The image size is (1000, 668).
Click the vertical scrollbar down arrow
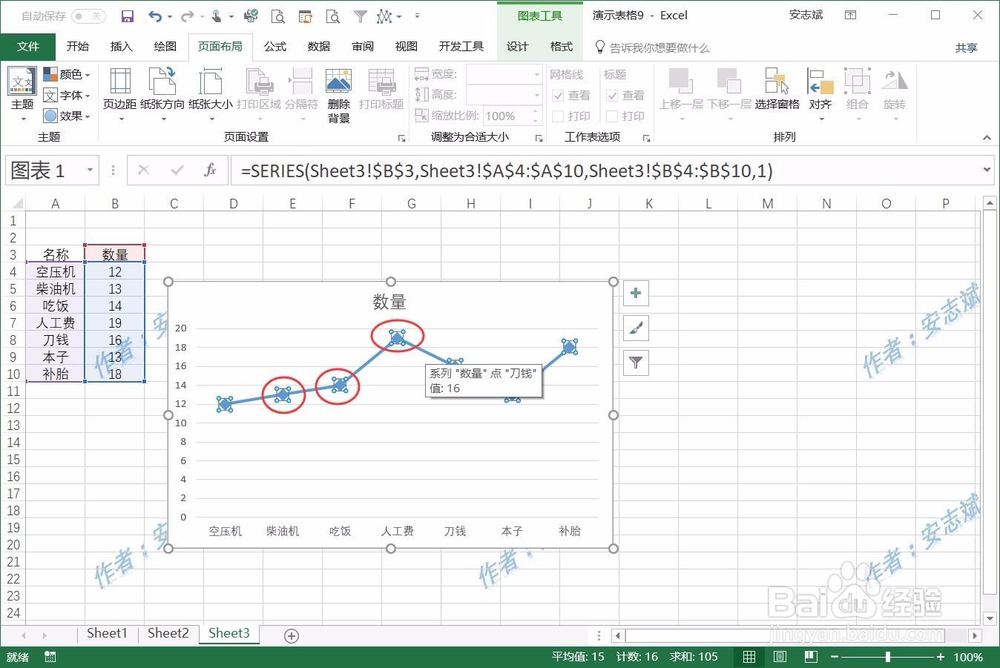click(990, 618)
